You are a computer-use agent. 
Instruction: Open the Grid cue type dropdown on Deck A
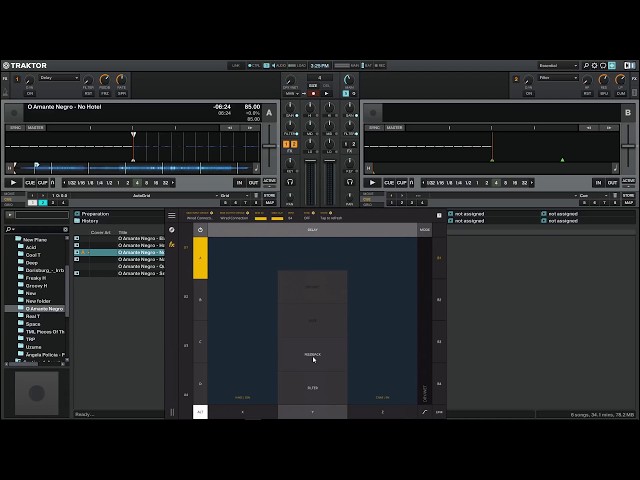click(x=234, y=196)
